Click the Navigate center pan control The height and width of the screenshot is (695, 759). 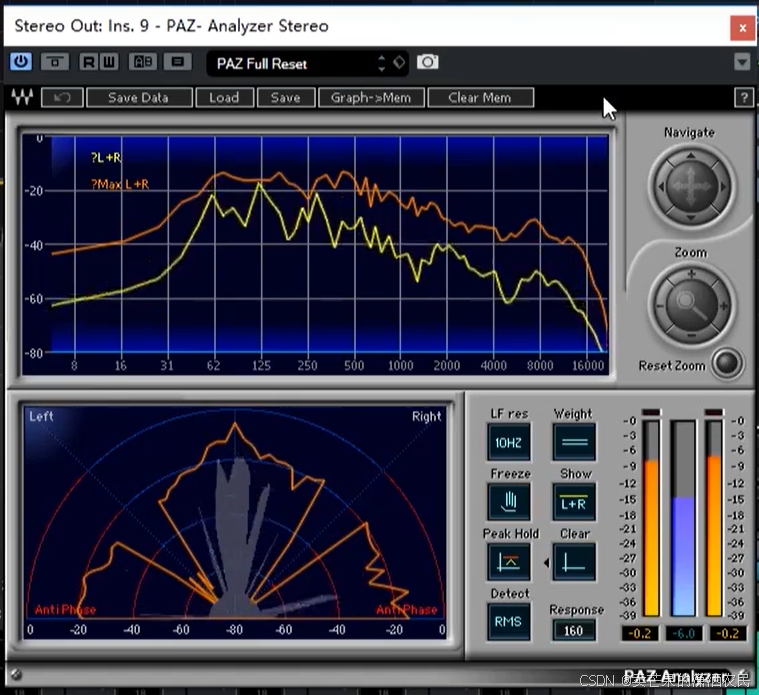click(x=691, y=186)
